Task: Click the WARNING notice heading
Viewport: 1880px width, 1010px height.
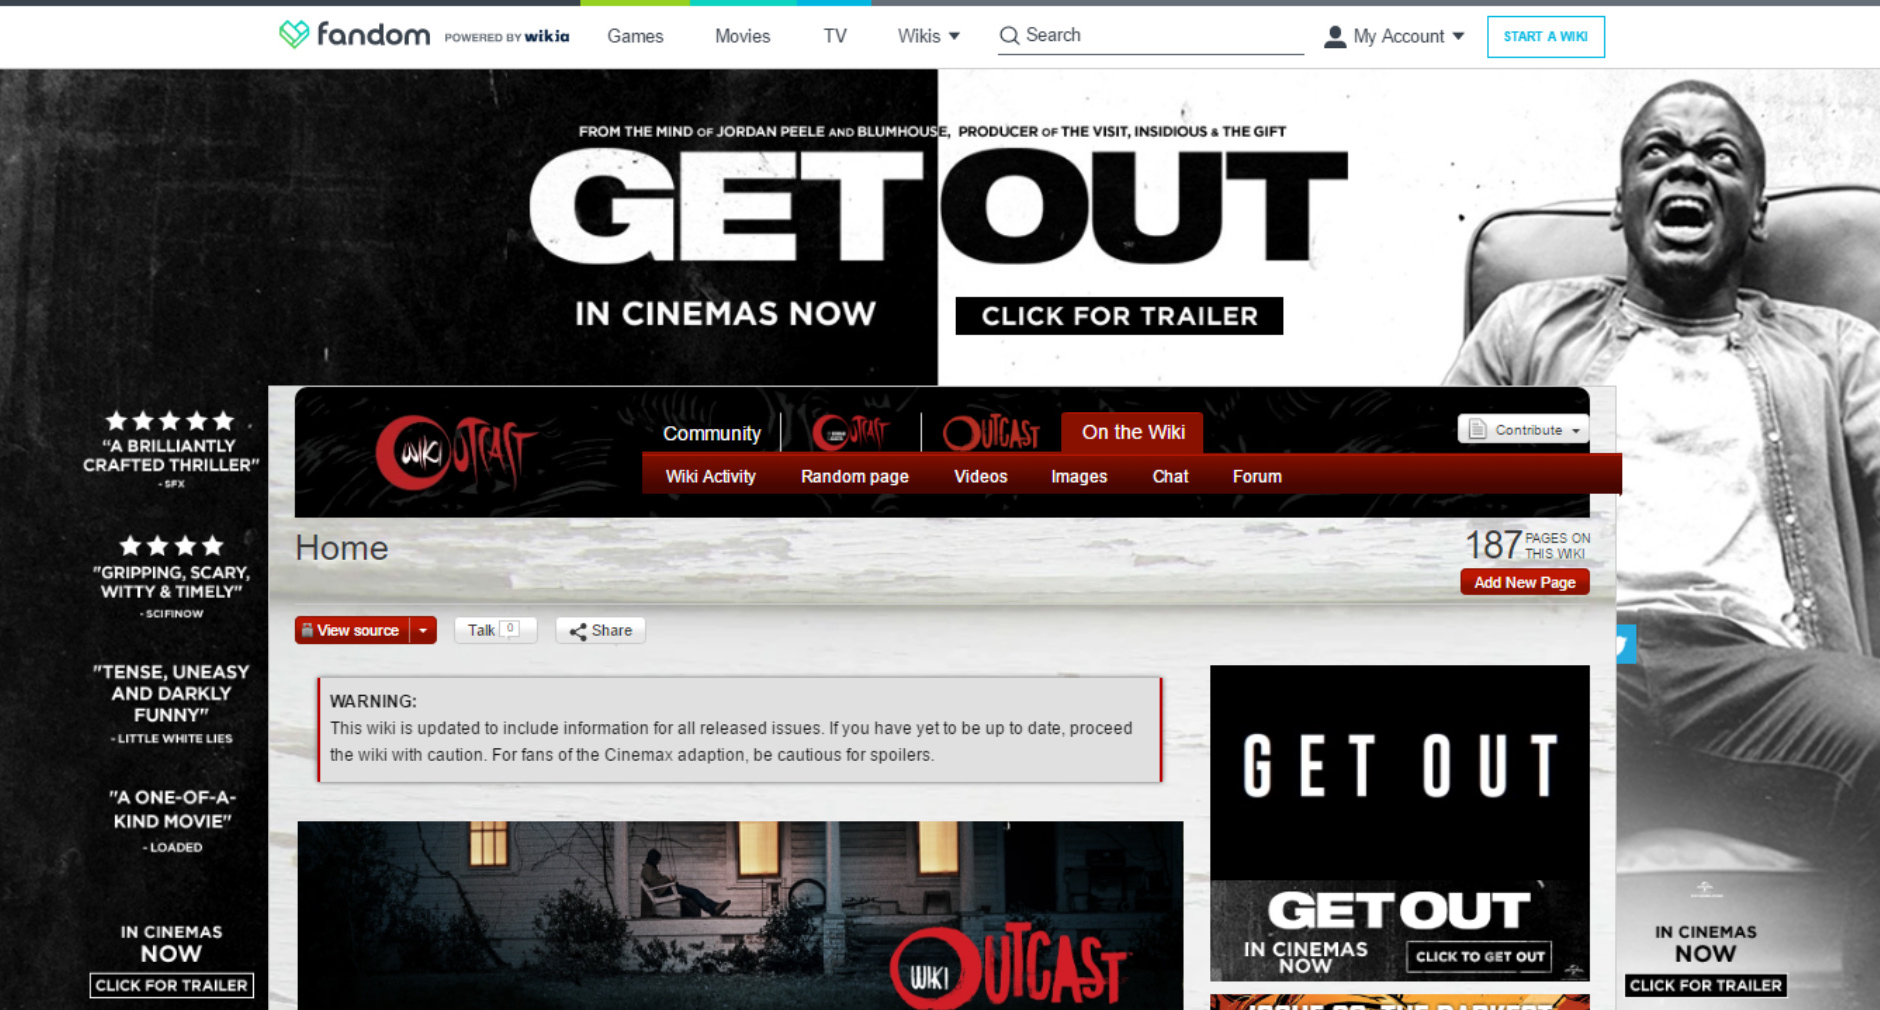Action: 373,701
